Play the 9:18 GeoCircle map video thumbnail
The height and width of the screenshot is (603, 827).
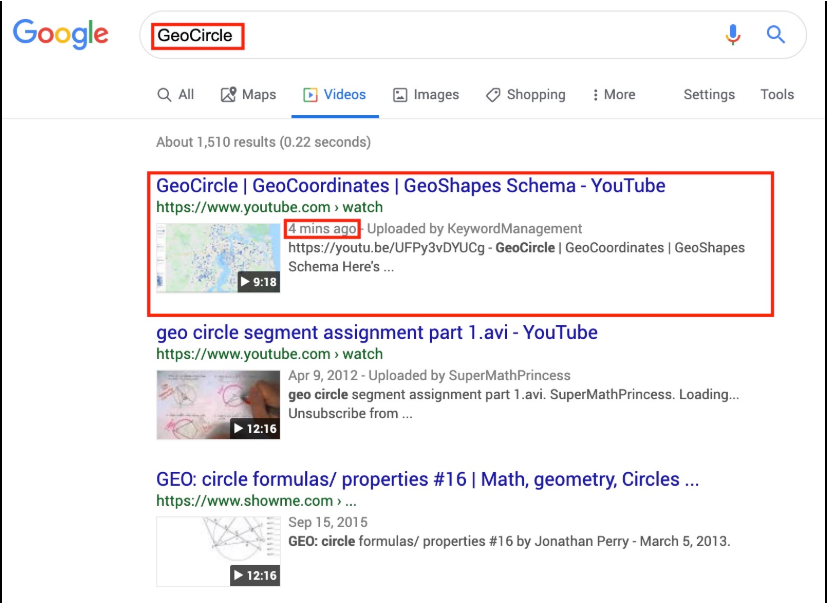click(x=218, y=257)
